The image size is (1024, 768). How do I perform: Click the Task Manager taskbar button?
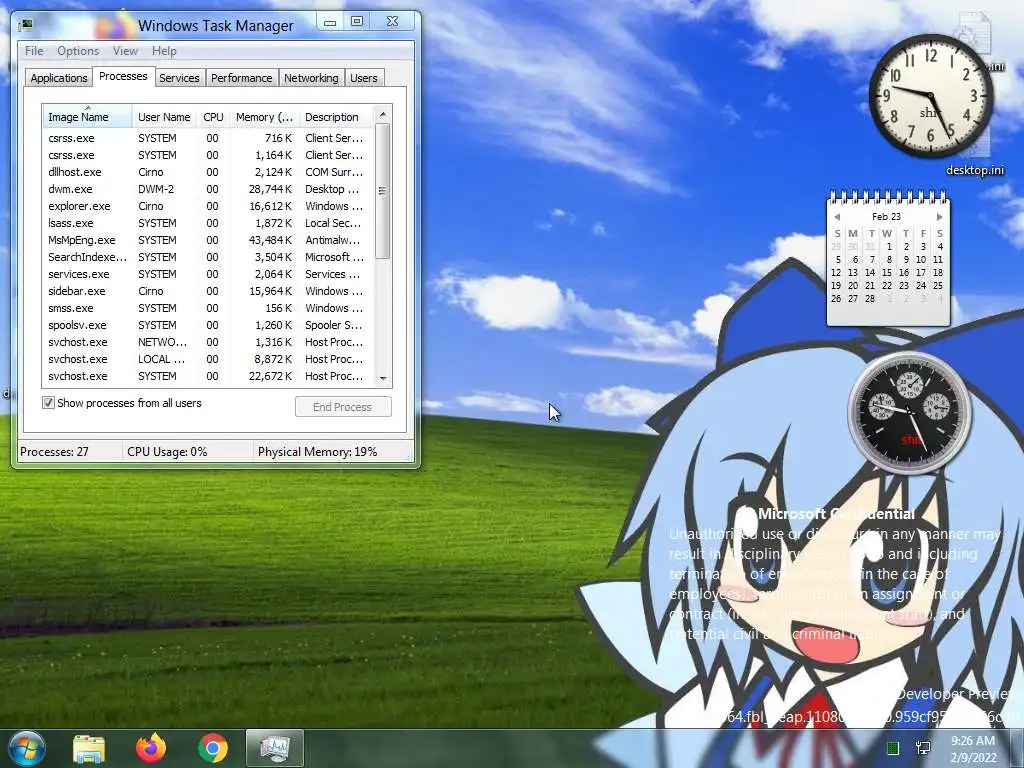[x=275, y=748]
